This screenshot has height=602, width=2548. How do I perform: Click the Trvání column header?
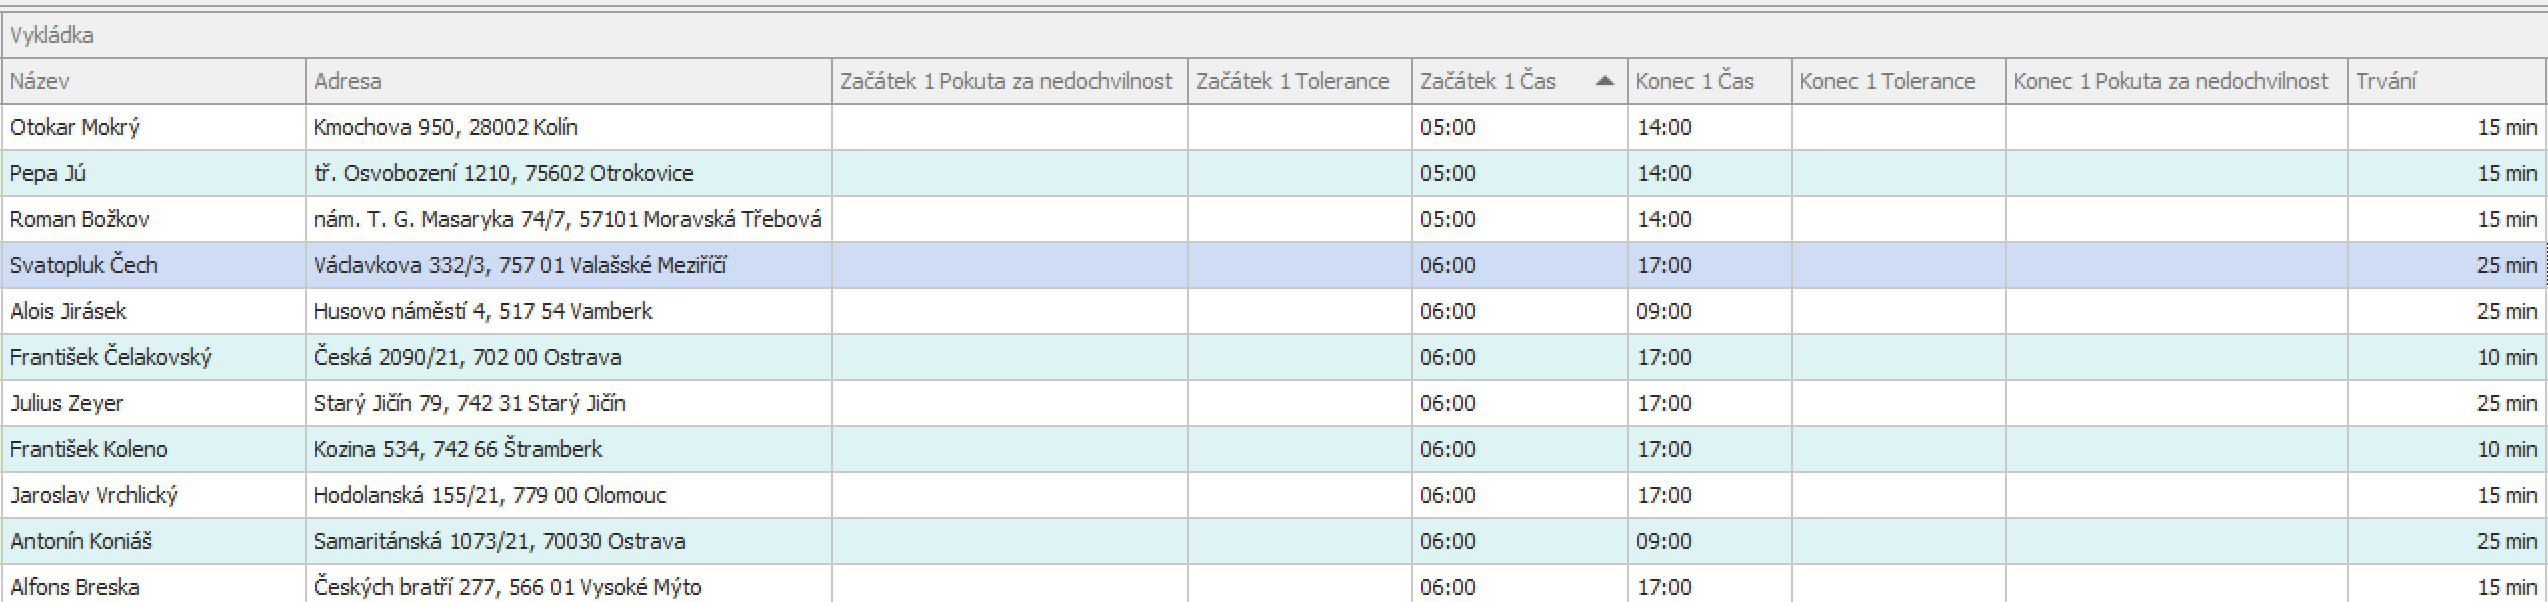2446,81
